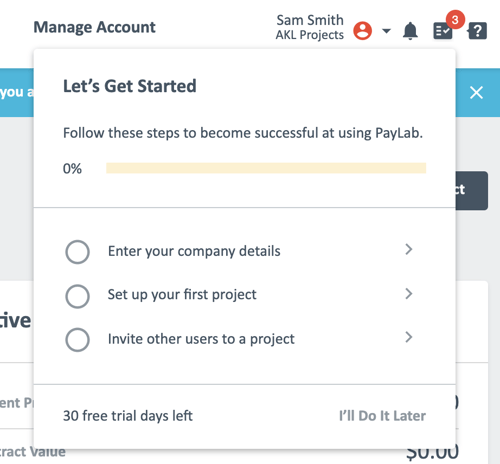Expand the account dropdown arrow

pyautogui.click(x=386, y=31)
